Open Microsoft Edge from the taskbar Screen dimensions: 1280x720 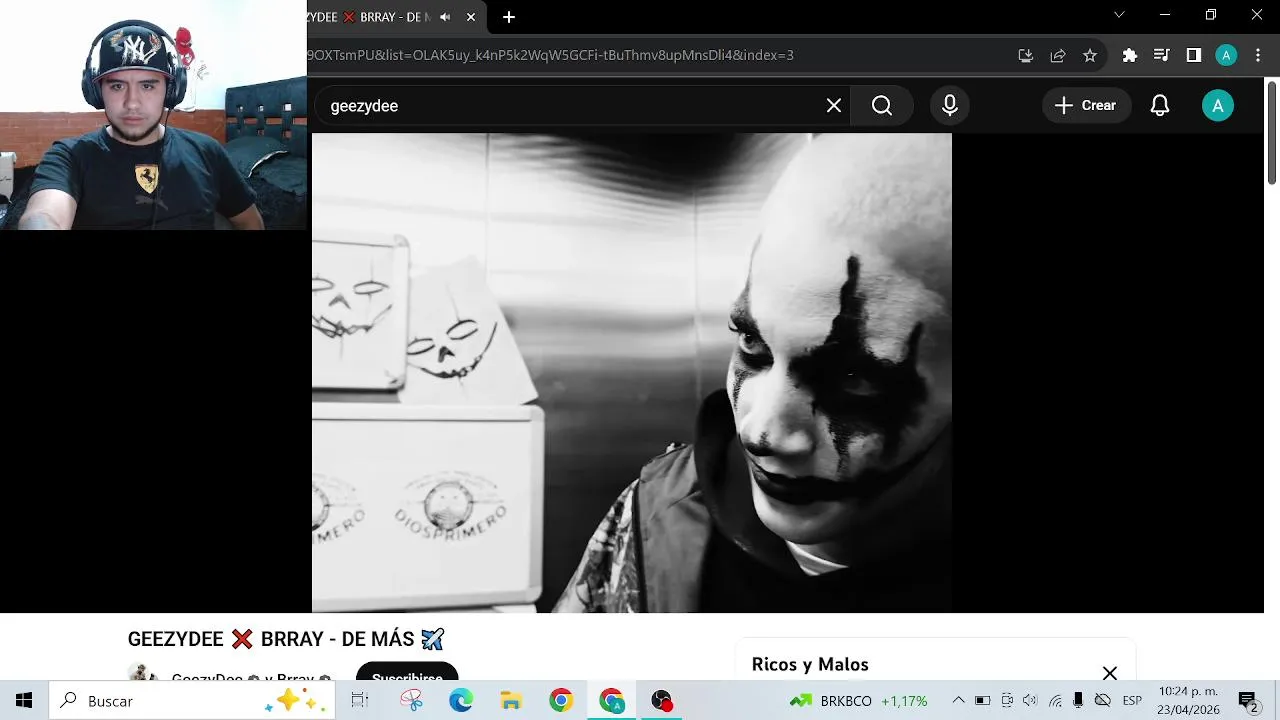pyautogui.click(x=461, y=701)
